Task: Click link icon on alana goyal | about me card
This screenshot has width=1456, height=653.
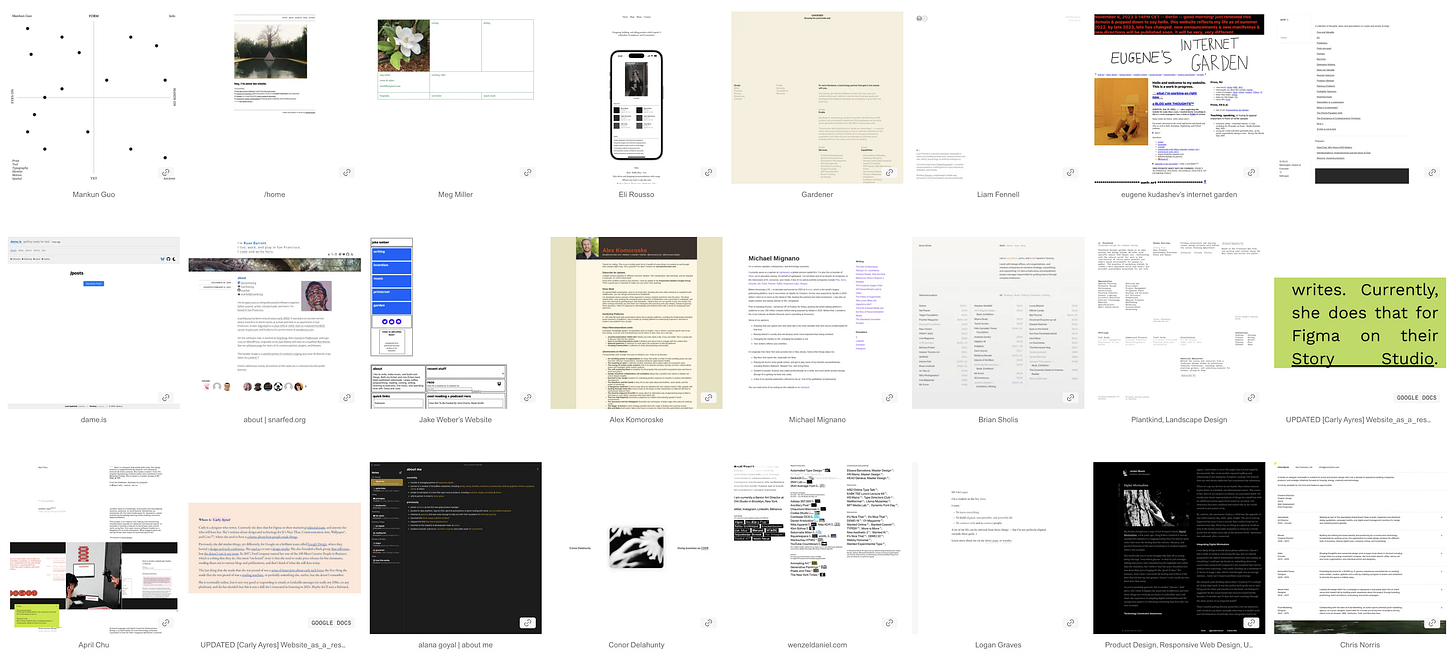Action: [528, 622]
